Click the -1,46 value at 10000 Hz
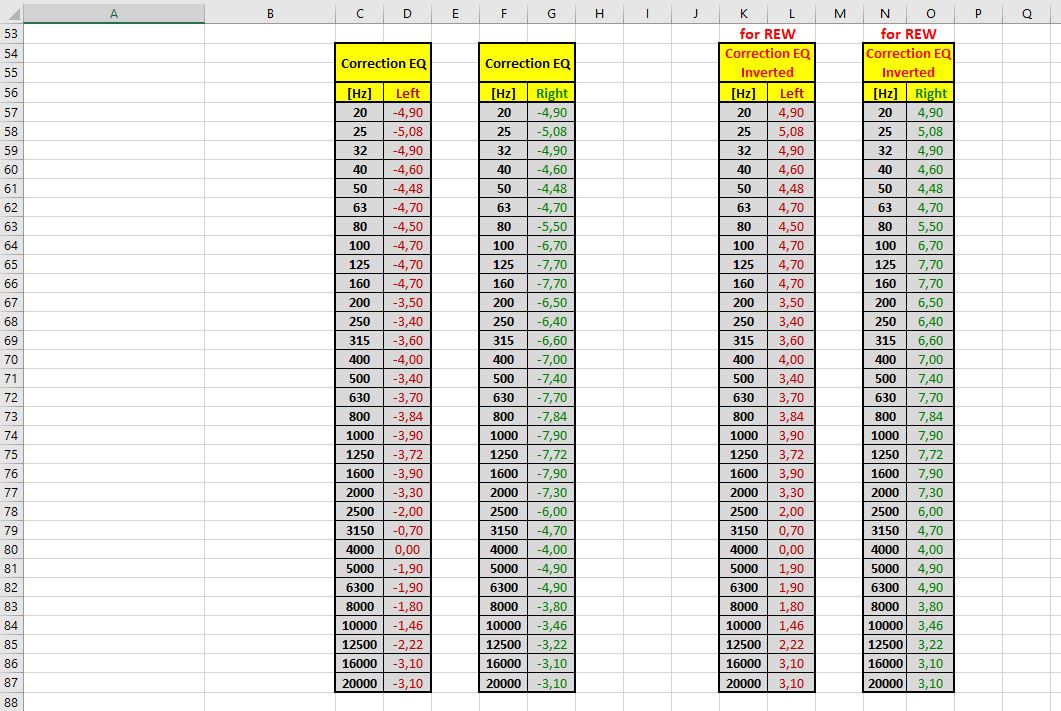This screenshot has height=711, width=1061. click(x=407, y=626)
